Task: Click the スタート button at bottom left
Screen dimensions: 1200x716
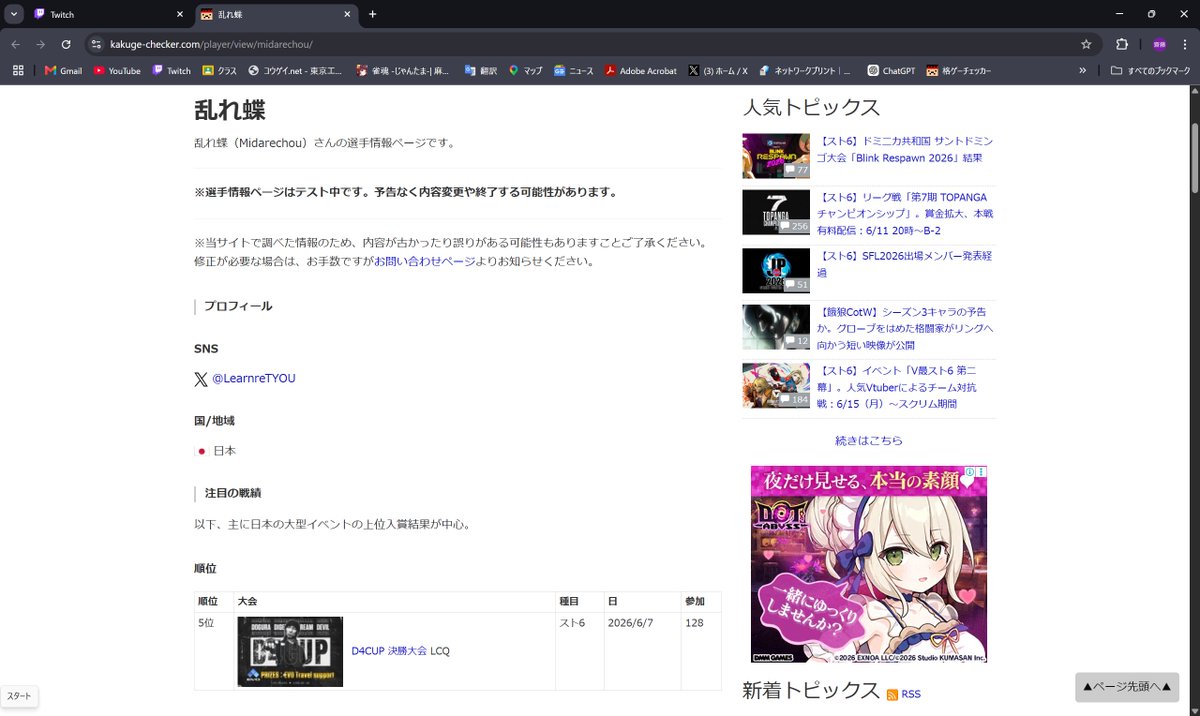Action: (19, 696)
